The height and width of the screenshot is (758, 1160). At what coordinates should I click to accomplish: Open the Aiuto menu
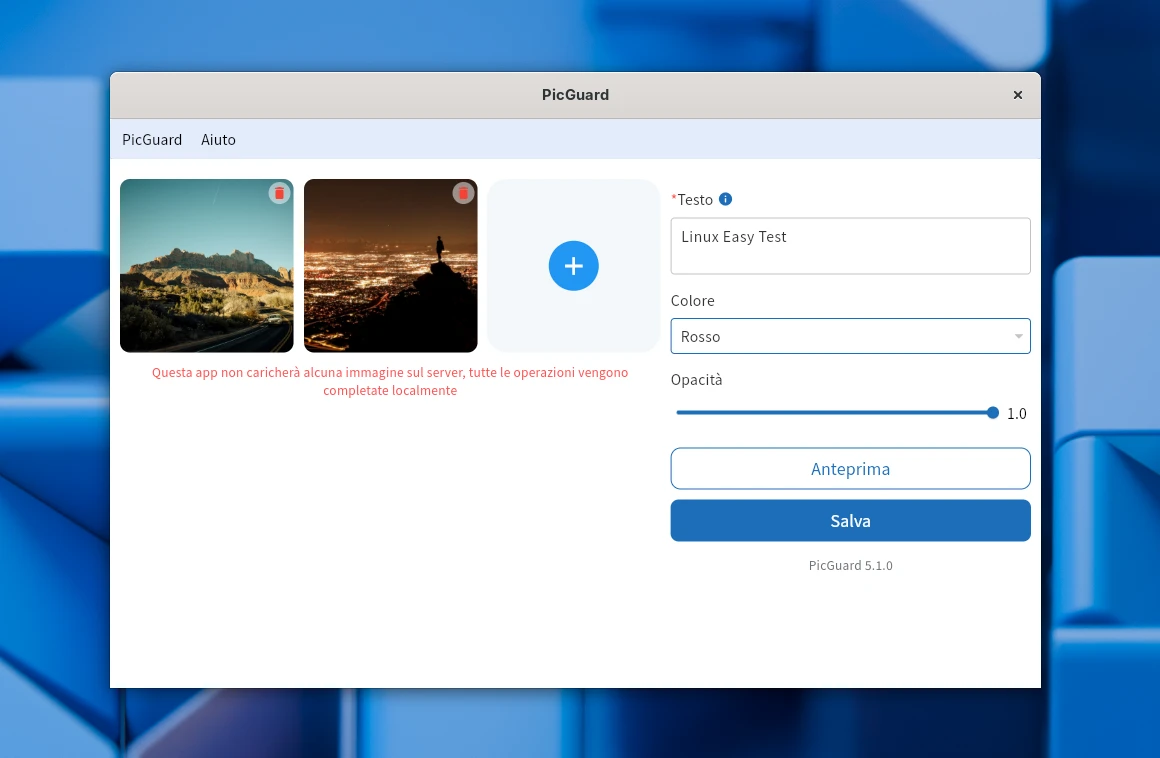click(218, 140)
